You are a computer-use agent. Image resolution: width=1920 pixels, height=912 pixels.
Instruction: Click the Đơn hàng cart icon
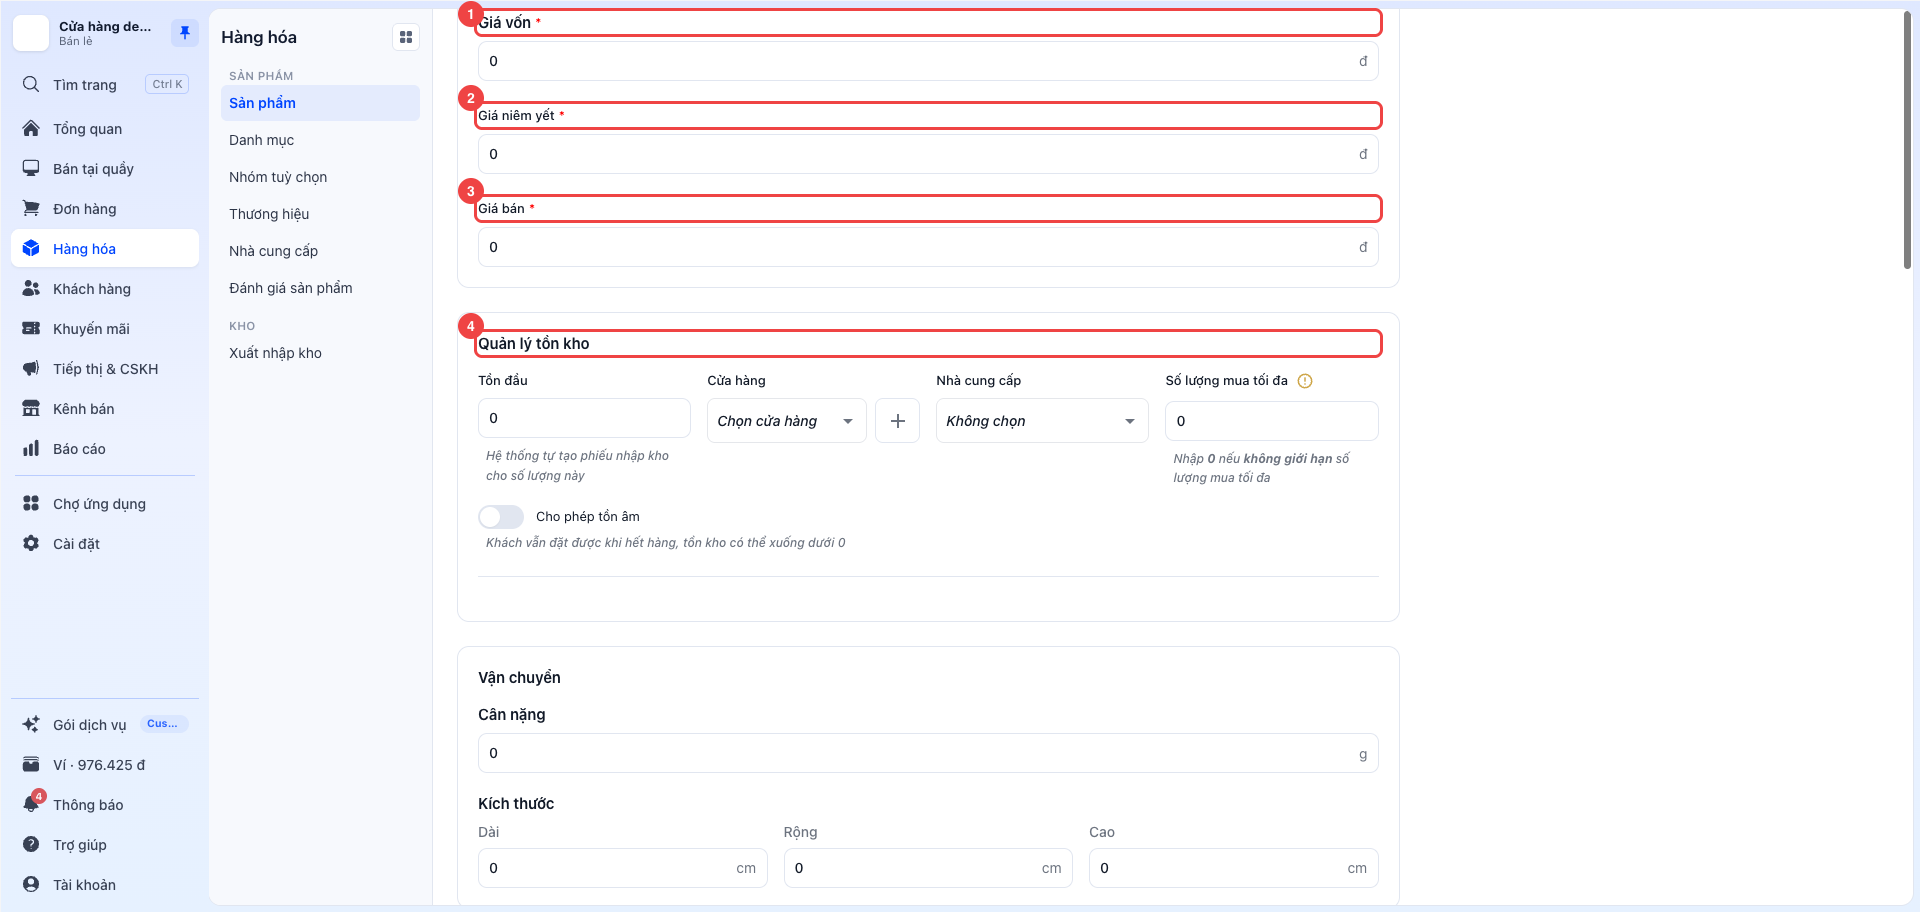coord(31,208)
